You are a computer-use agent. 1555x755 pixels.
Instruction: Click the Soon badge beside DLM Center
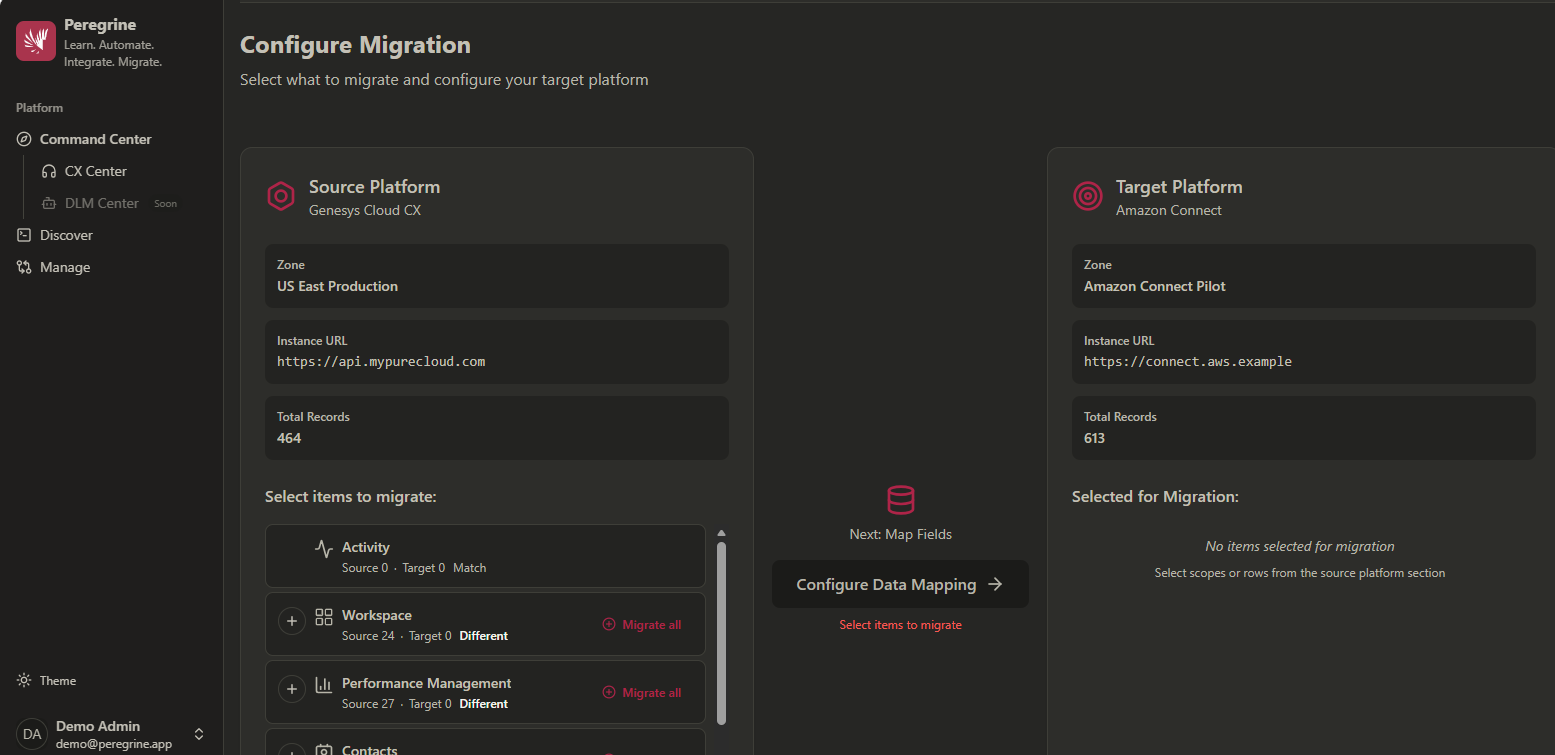point(165,203)
